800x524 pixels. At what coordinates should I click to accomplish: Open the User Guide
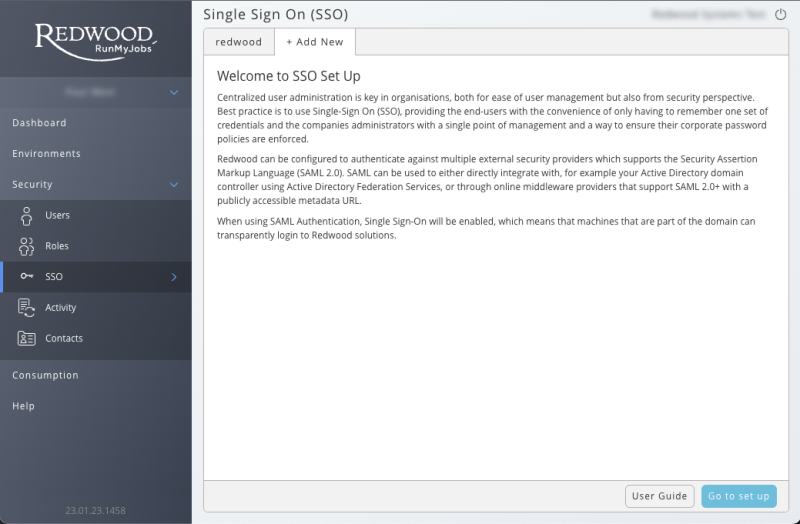tap(659, 496)
